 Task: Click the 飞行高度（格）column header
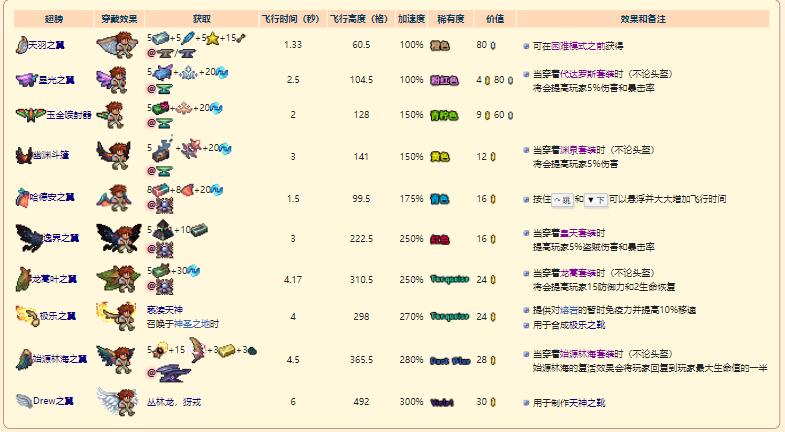click(x=362, y=19)
